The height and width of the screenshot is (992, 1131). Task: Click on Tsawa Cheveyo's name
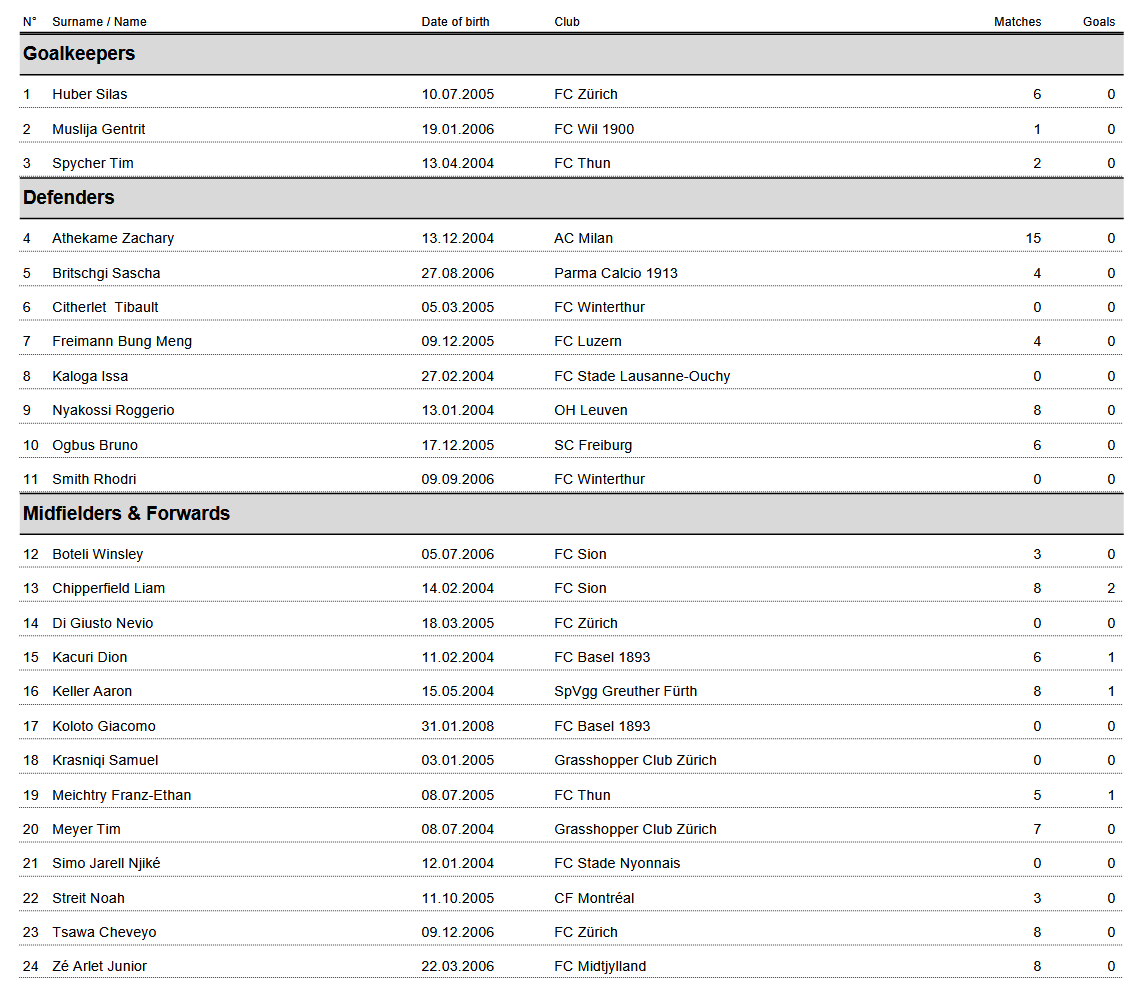click(x=104, y=933)
